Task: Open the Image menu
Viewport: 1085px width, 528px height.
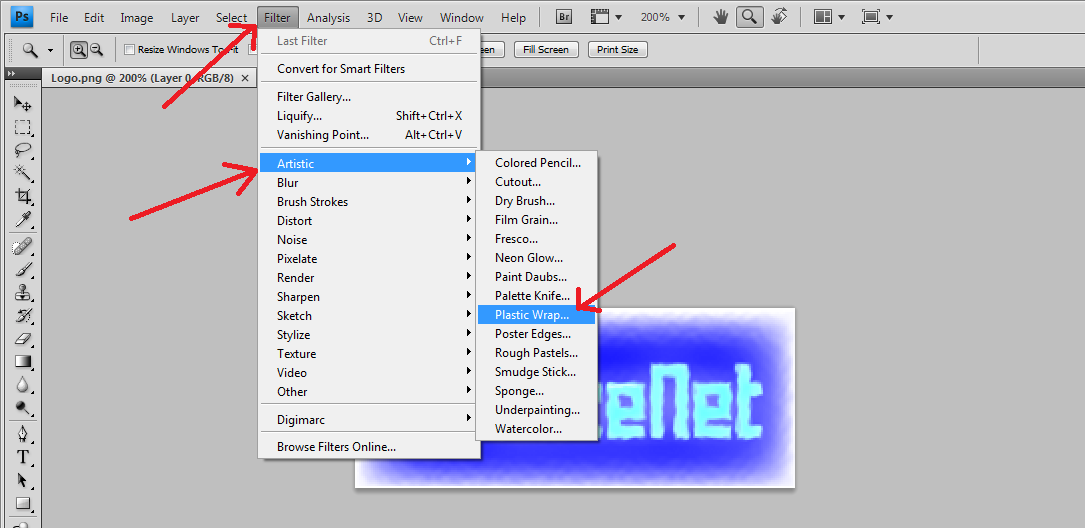Action: point(136,18)
